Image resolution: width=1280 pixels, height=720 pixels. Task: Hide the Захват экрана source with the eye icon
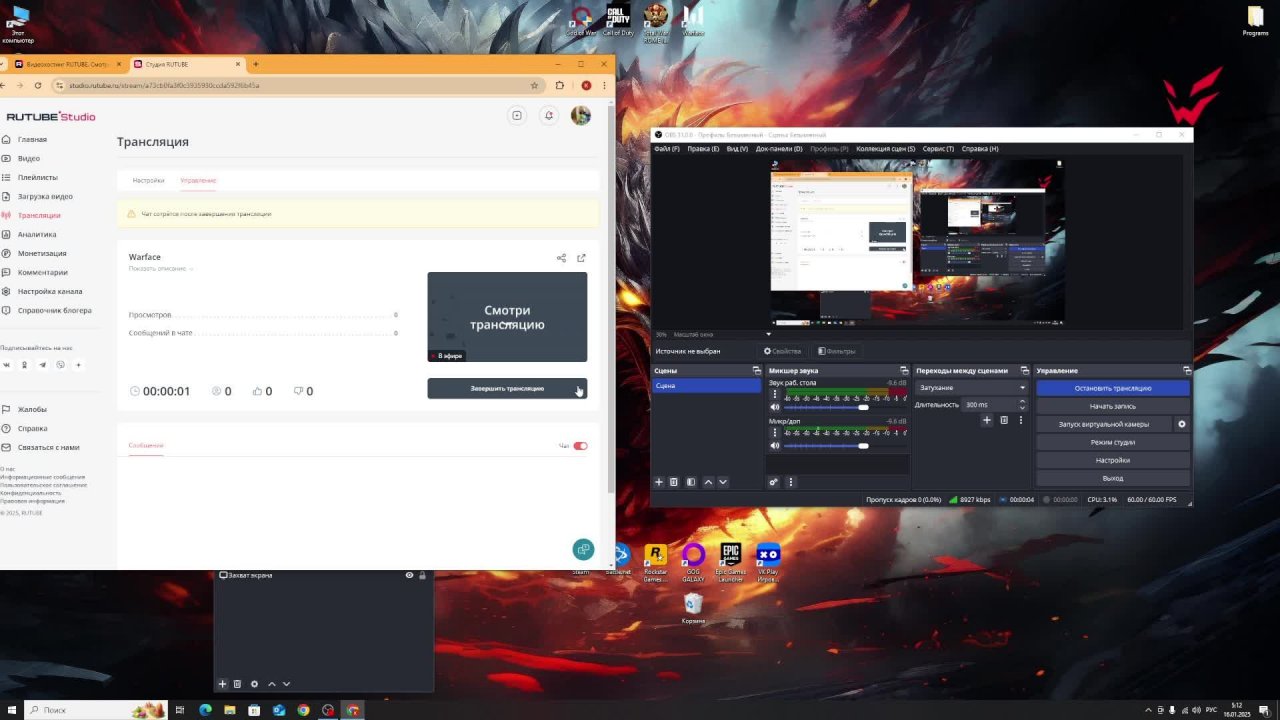[409, 575]
